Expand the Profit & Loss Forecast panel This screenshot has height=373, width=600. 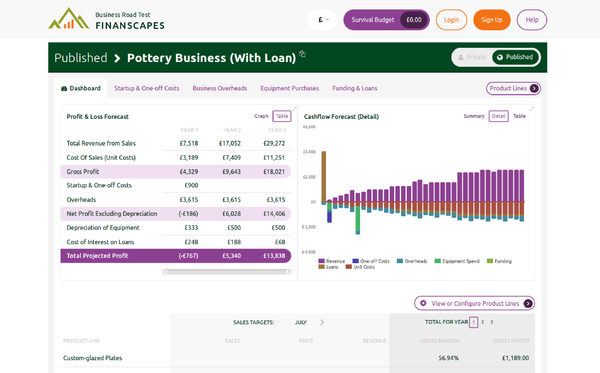tap(294, 109)
